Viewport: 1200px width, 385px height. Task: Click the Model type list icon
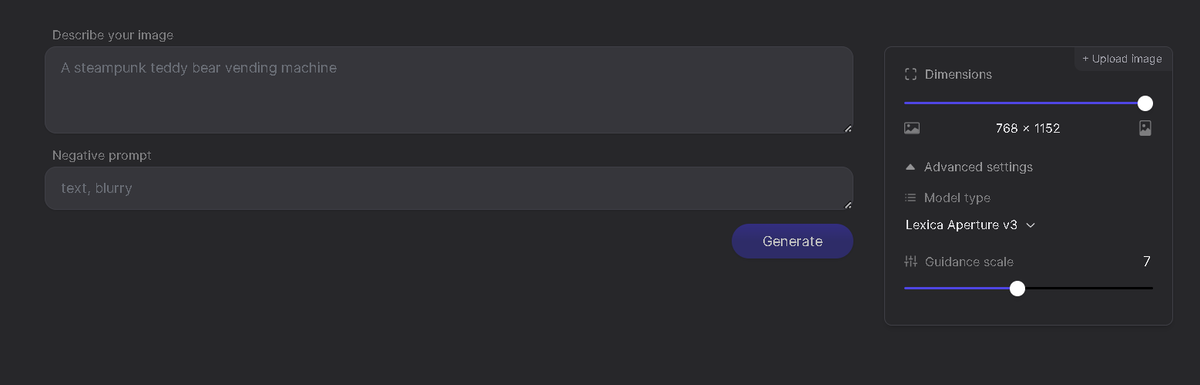910,198
